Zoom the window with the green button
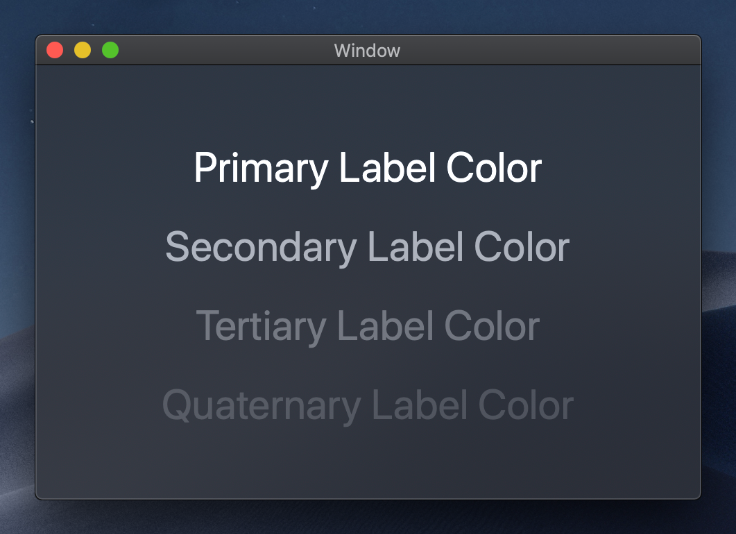Screen dimensions: 736x534 110,50
